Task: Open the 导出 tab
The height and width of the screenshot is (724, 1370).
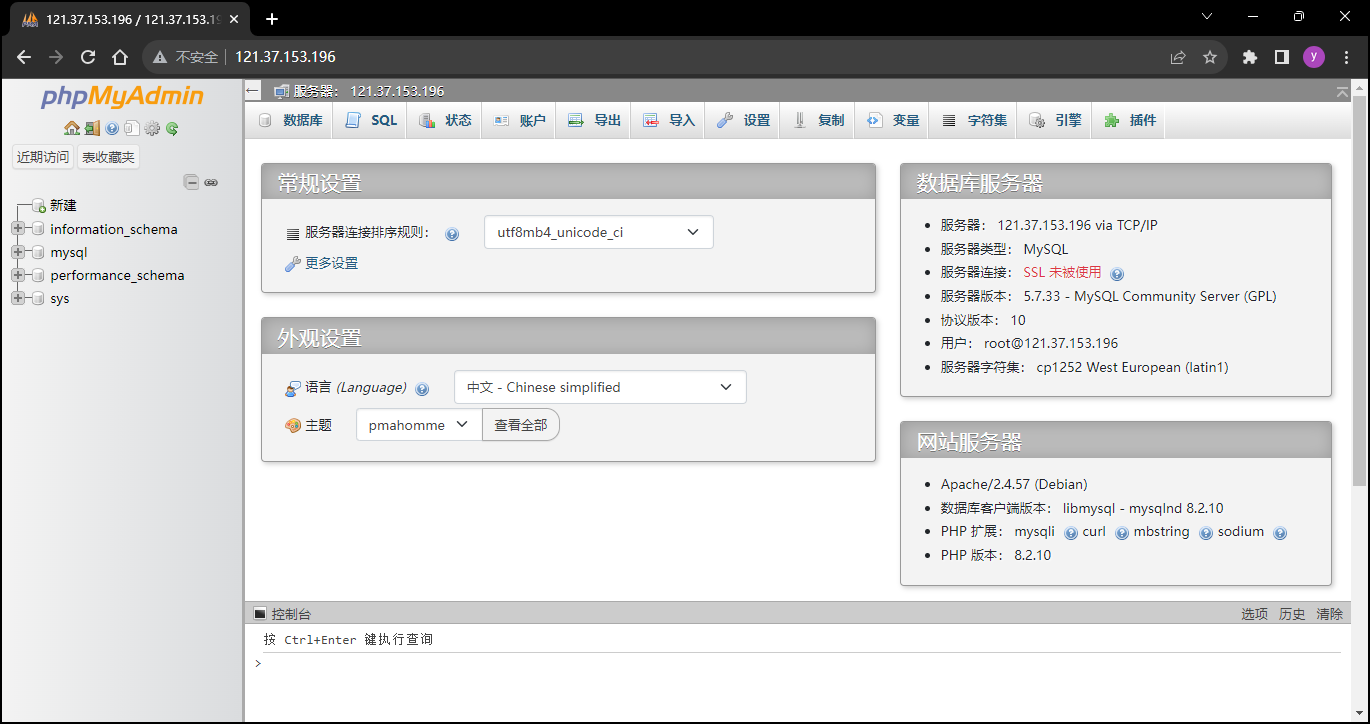Action: (x=595, y=120)
